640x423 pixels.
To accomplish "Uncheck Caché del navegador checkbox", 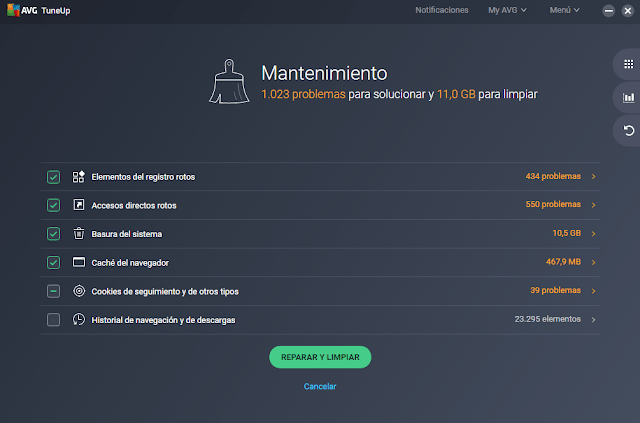I will 53,262.
